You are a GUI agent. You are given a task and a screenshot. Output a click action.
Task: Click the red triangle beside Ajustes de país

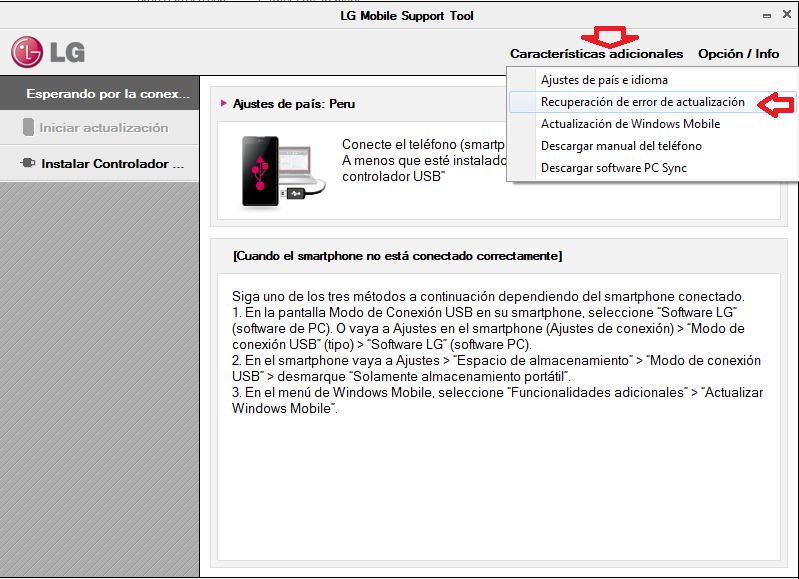coord(224,103)
